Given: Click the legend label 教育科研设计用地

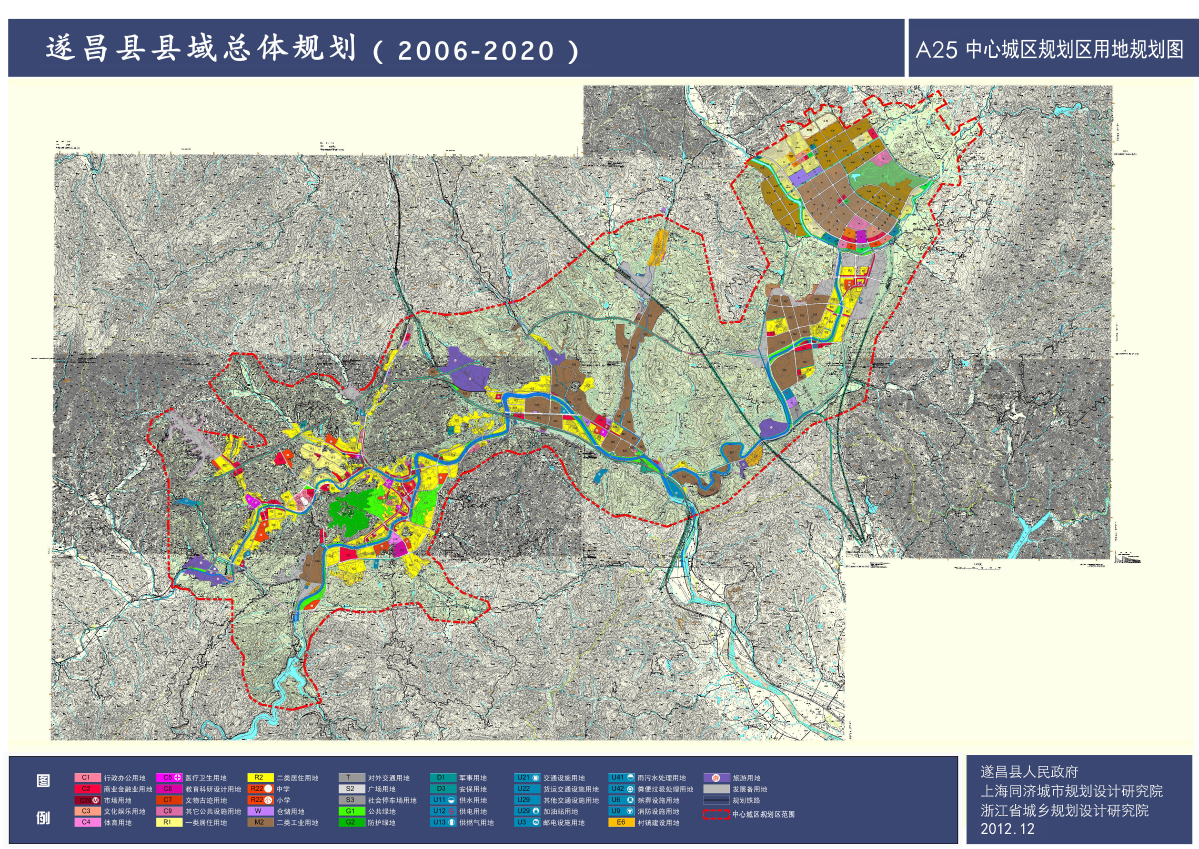Looking at the screenshot, I should pos(213,789).
